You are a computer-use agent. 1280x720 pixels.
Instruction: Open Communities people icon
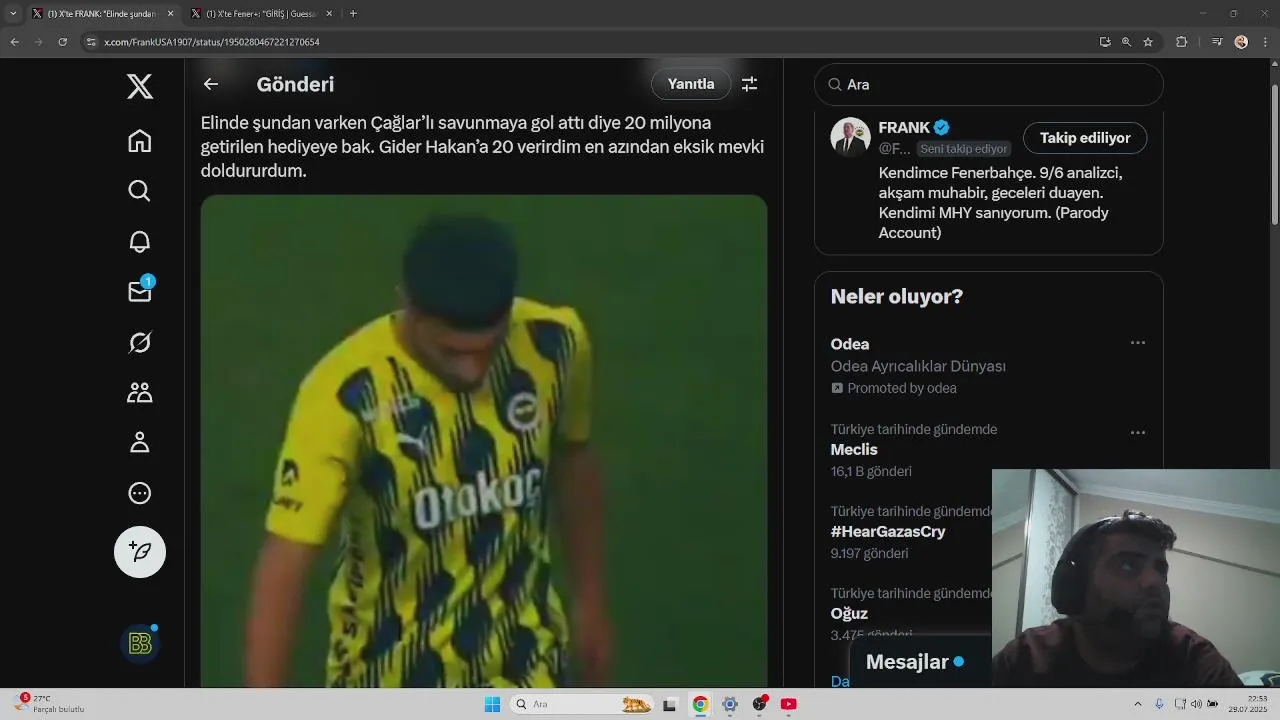point(140,392)
